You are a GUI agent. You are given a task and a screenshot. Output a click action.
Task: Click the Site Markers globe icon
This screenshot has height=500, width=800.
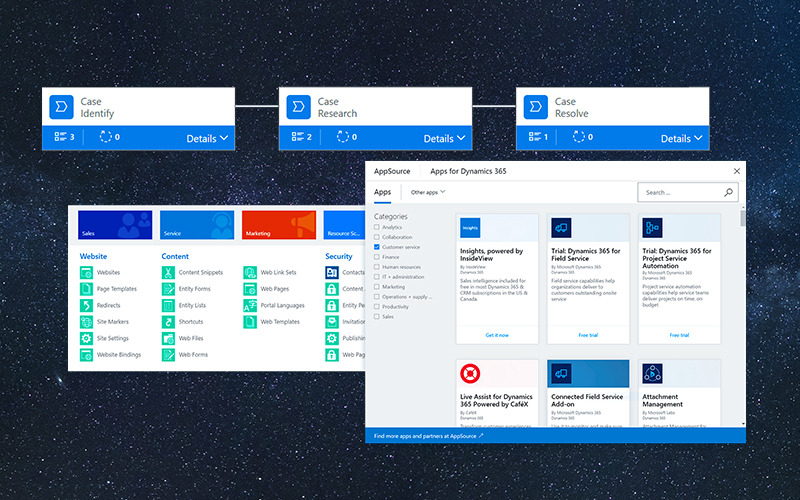pyautogui.click(x=86, y=322)
